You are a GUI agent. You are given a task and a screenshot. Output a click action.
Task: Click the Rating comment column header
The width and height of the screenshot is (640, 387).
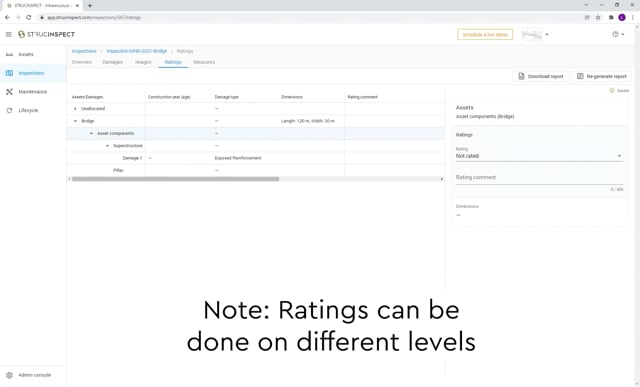pyautogui.click(x=362, y=97)
